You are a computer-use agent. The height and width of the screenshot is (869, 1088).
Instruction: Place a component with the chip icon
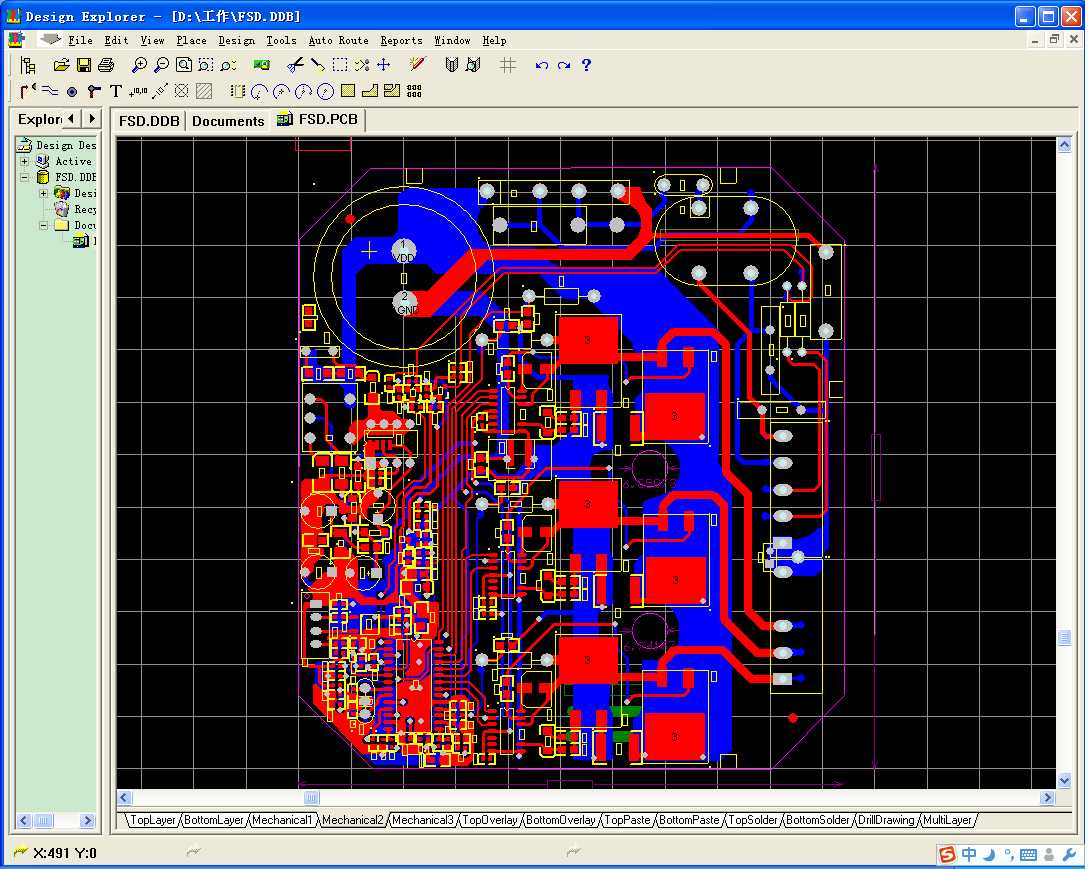(237, 91)
